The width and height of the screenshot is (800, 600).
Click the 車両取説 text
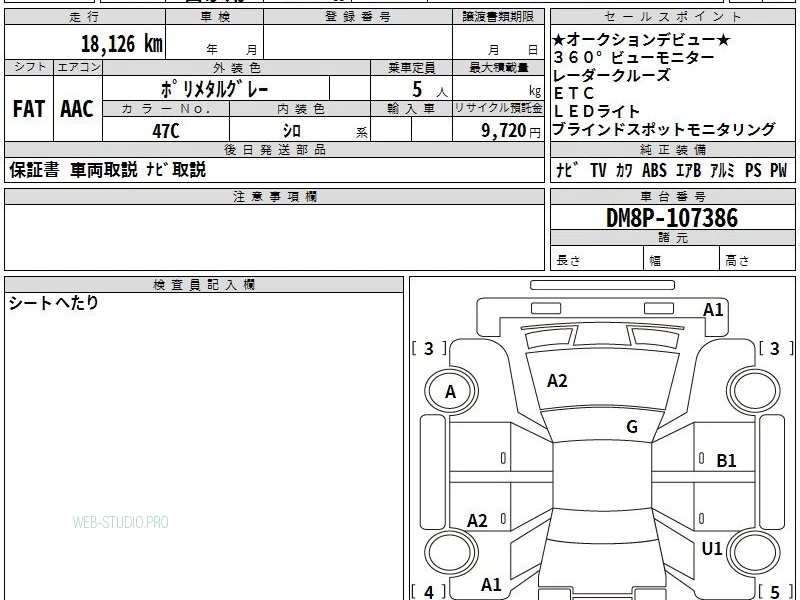pyautogui.click(x=104, y=169)
